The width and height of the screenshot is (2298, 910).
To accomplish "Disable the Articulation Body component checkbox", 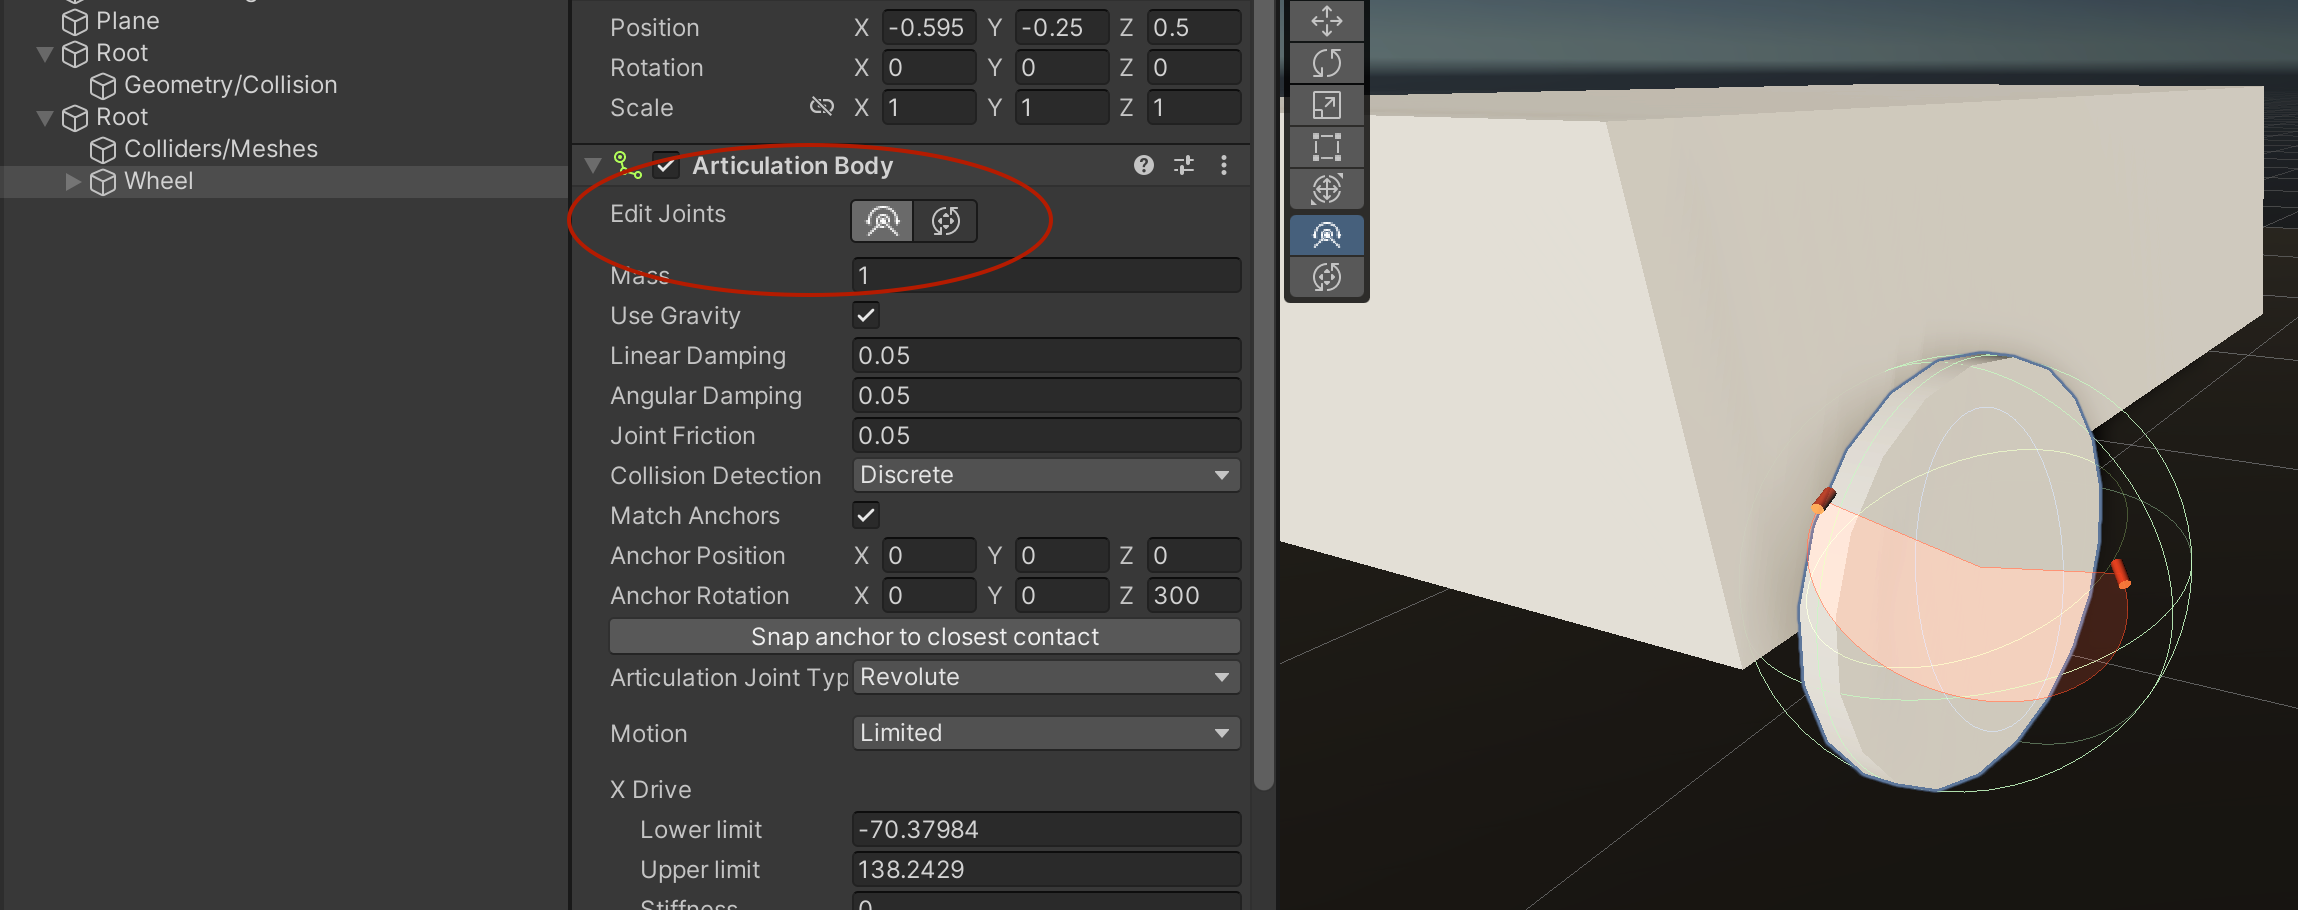I will [666, 166].
